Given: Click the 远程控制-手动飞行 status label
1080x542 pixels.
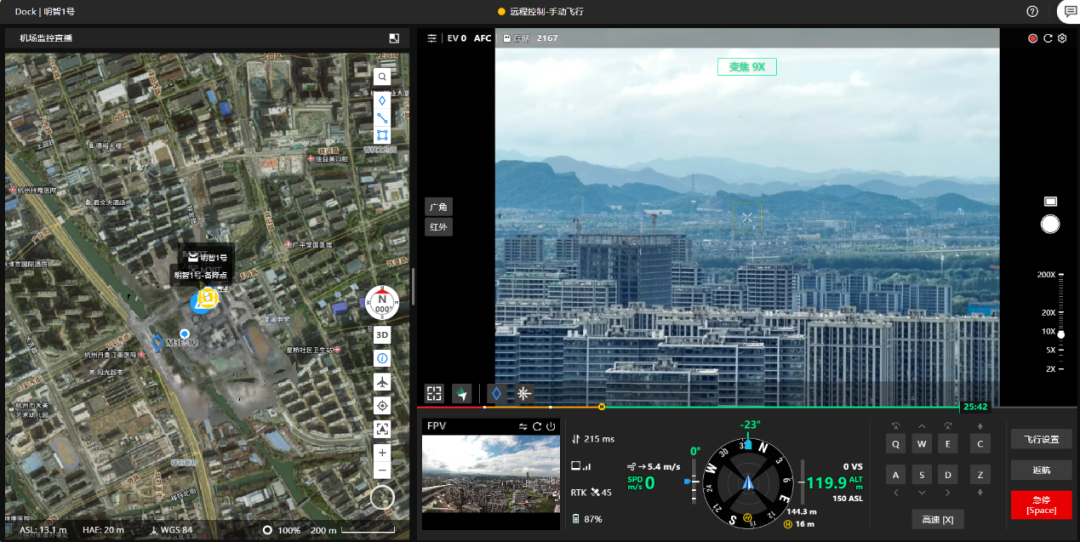Looking at the screenshot, I should (546, 12).
